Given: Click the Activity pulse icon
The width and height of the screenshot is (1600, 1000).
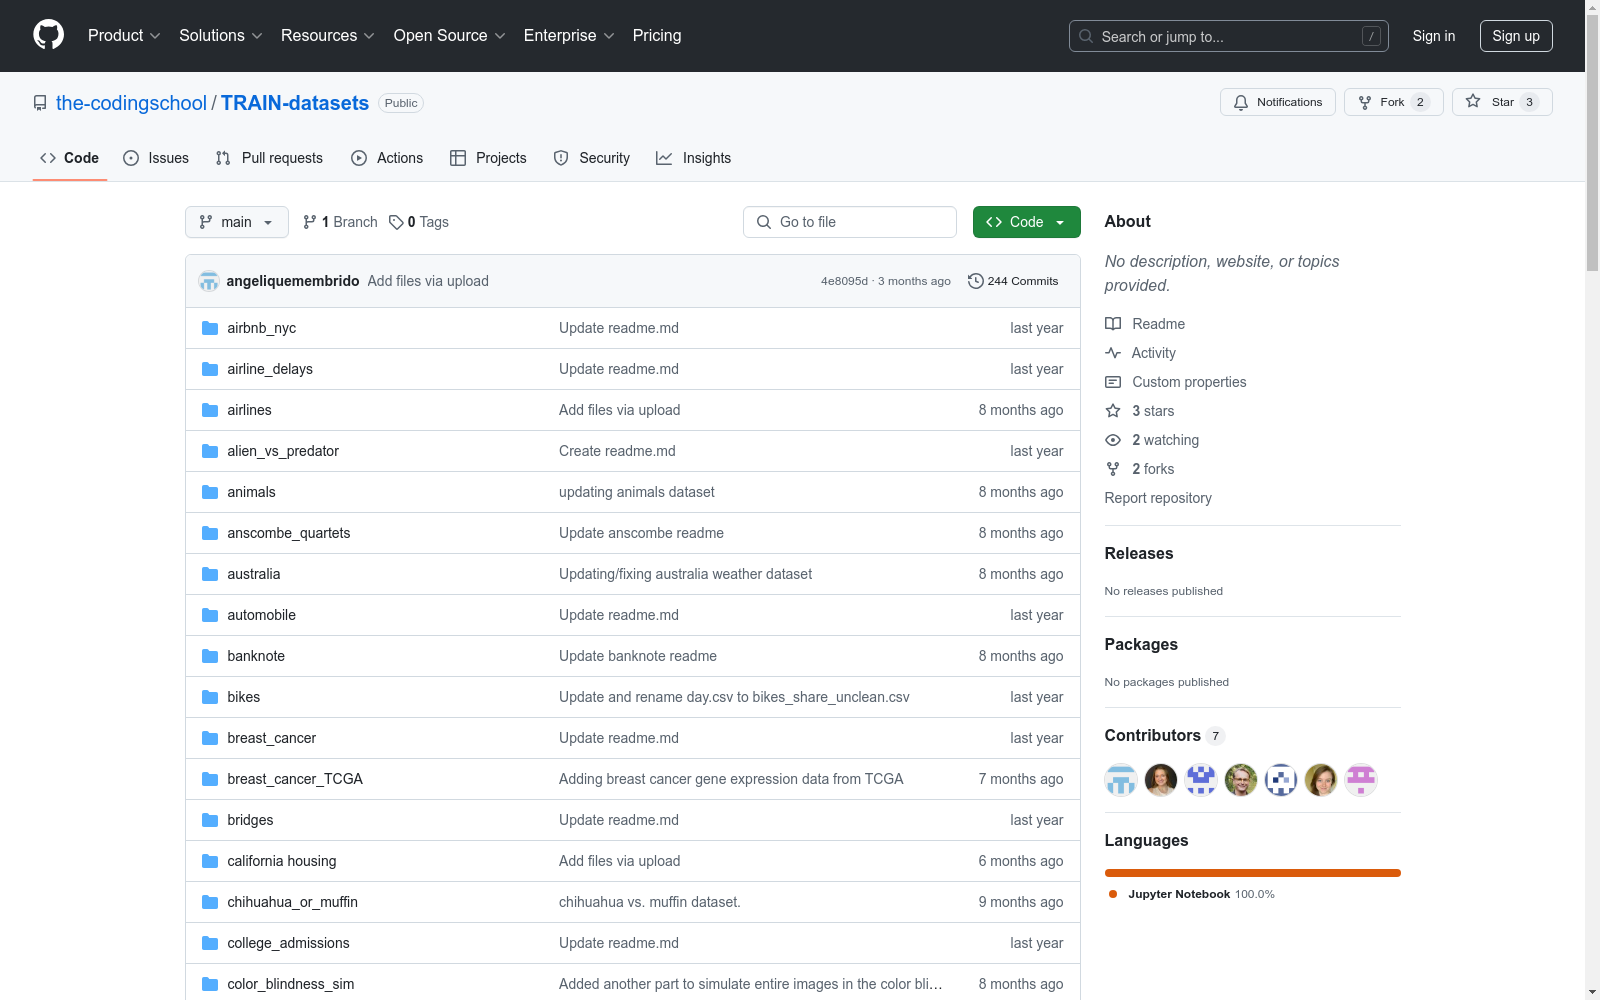Looking at the screenshot, I should (1113, 353).
